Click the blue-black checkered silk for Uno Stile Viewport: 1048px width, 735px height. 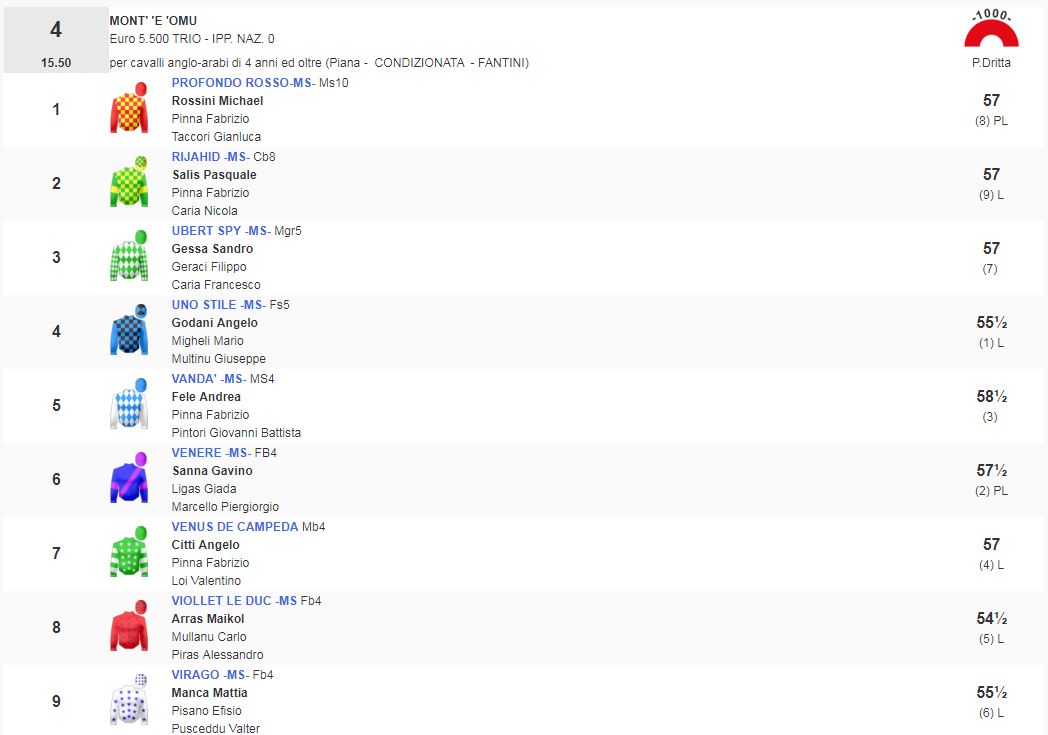tap(129, 331)
